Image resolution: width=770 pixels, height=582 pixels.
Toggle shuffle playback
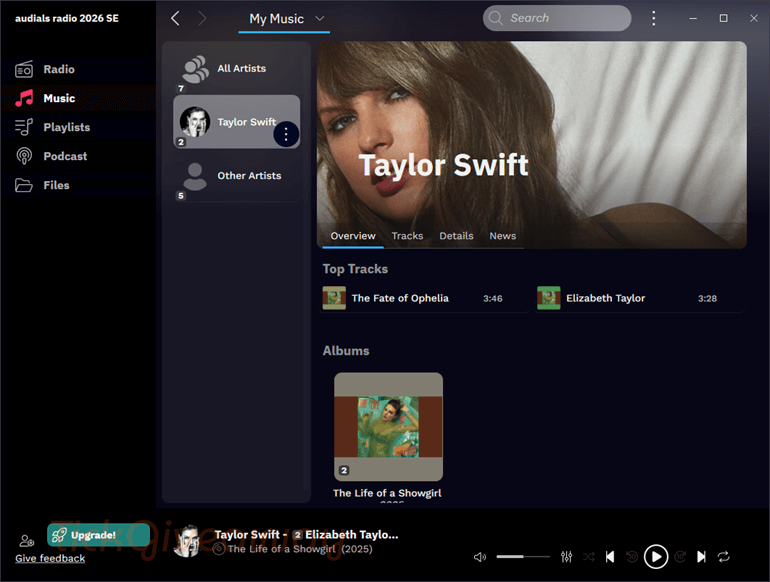[589, 557]
